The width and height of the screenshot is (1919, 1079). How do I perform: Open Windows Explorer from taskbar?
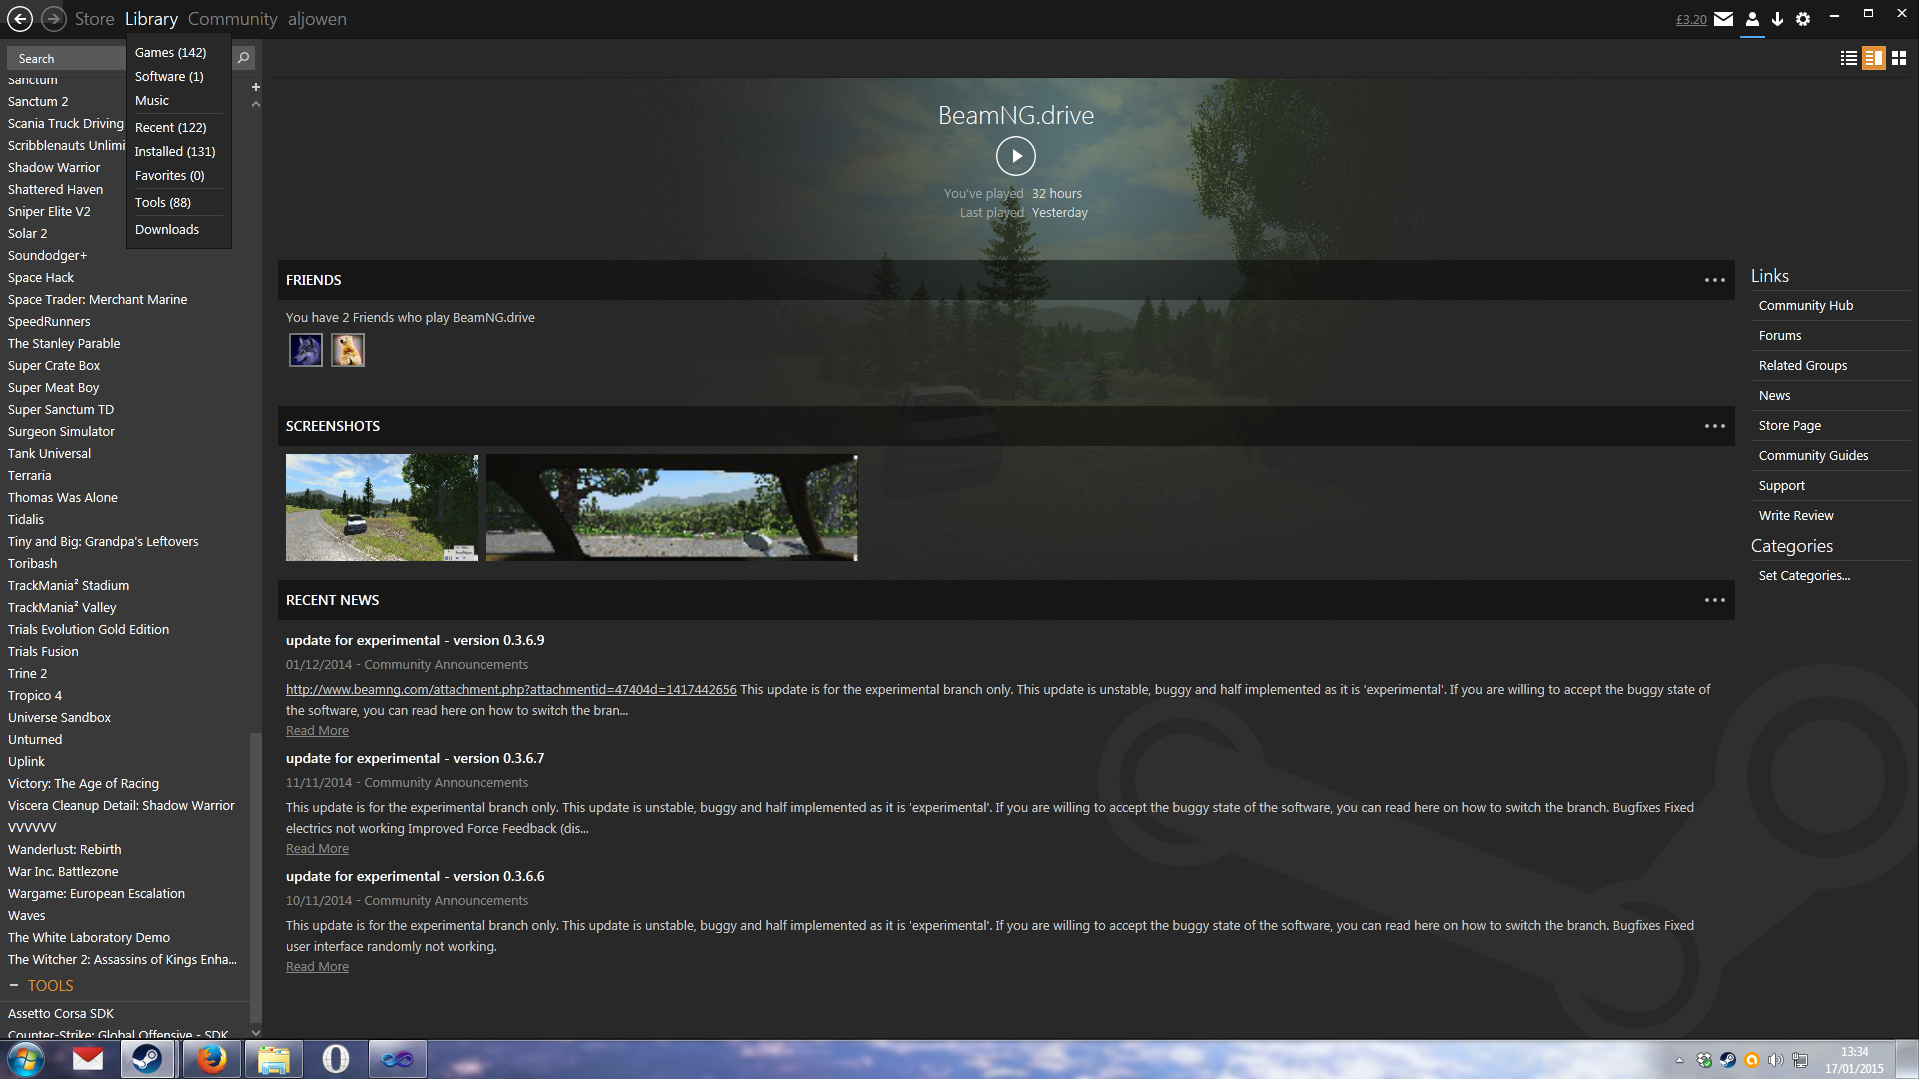pos(273,1059)
